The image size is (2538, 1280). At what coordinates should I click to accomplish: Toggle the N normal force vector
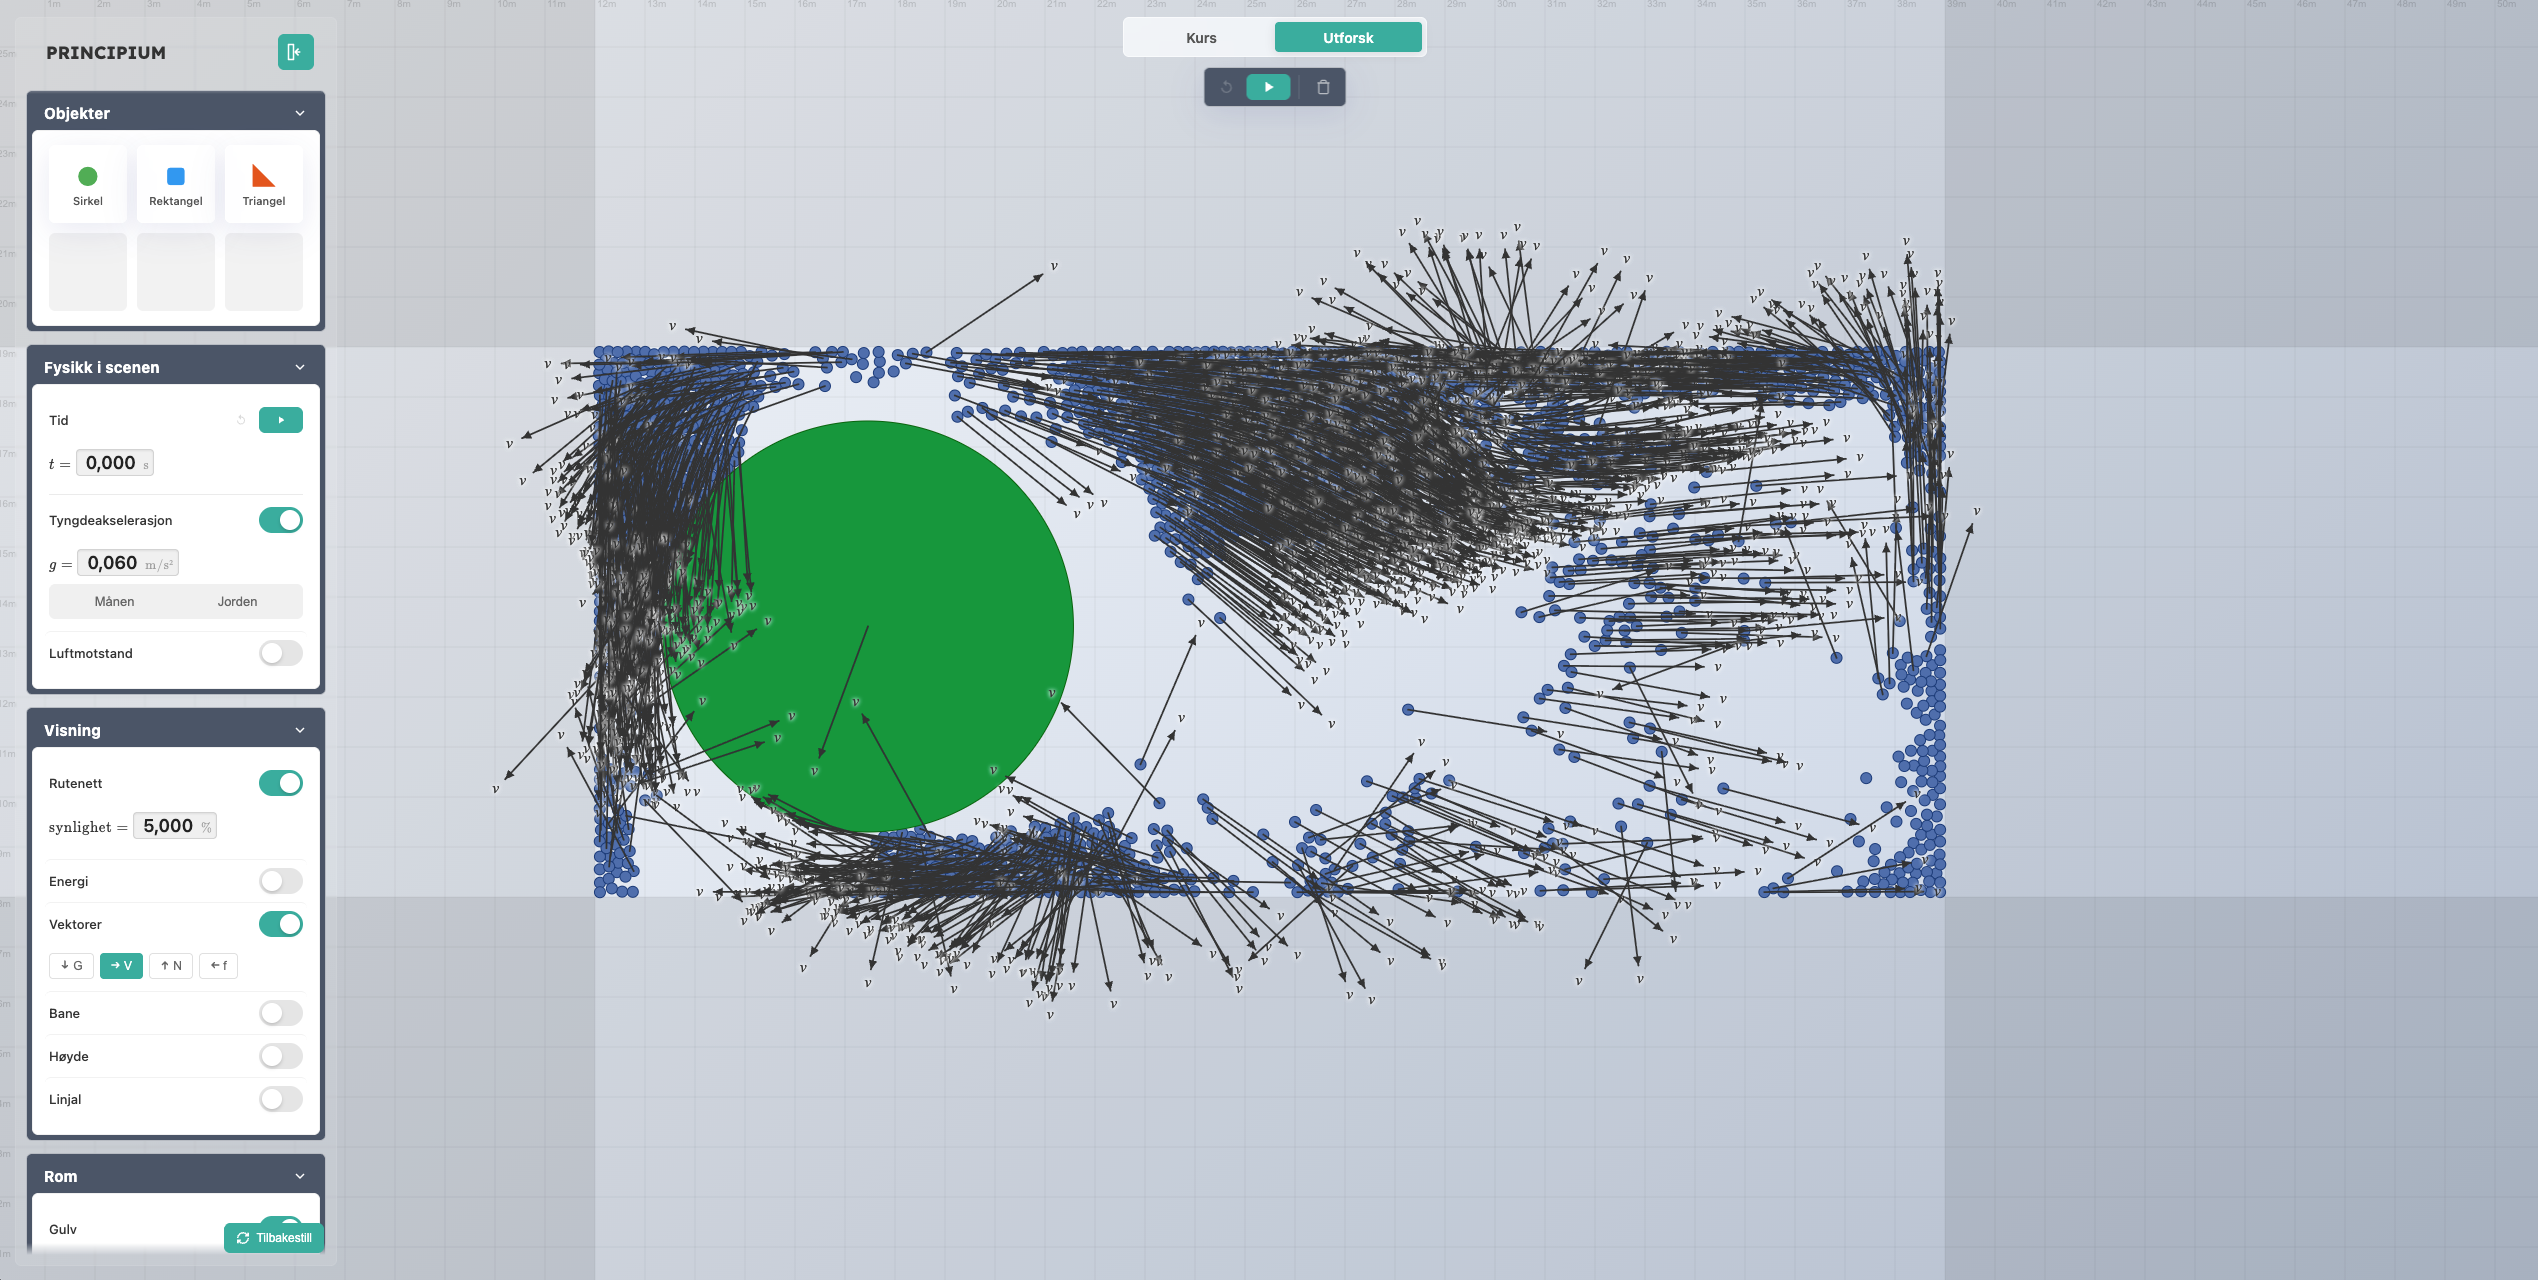coord(171,965)
